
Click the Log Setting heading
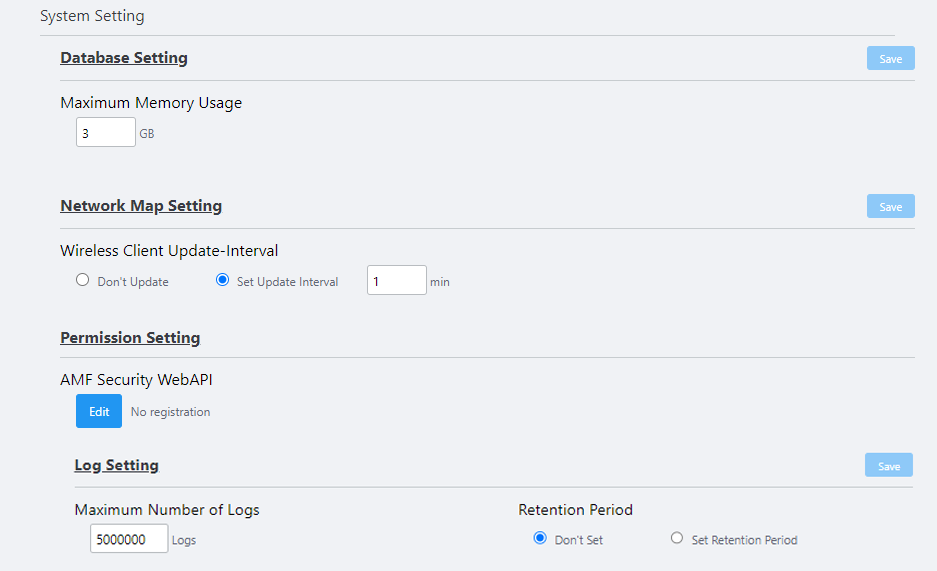(116, 465)
